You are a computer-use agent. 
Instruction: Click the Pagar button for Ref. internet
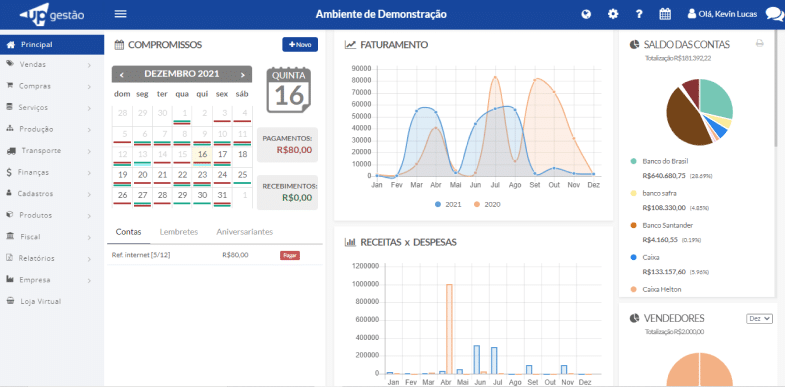290,255
